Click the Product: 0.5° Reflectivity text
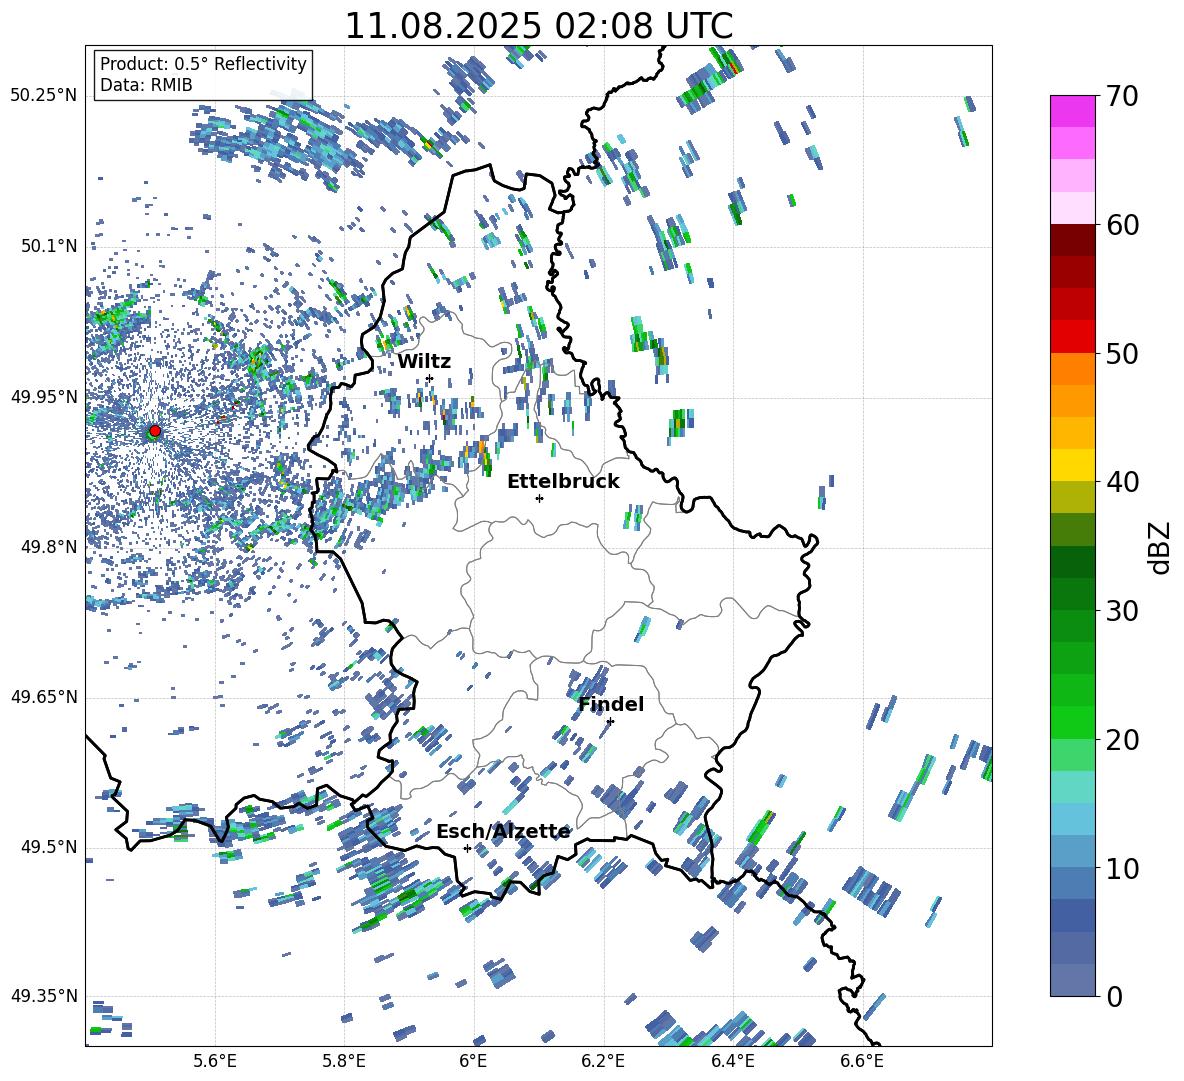This screenshot has width=1184, height=1081. (x=203, y=64)
